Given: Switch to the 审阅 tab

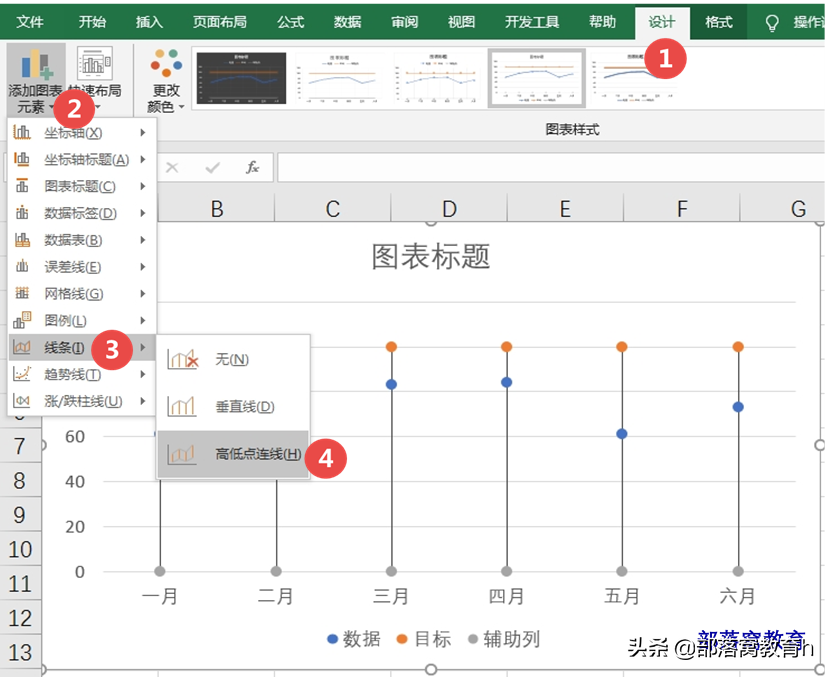Looking at the screenshot, I should [404, 22].
